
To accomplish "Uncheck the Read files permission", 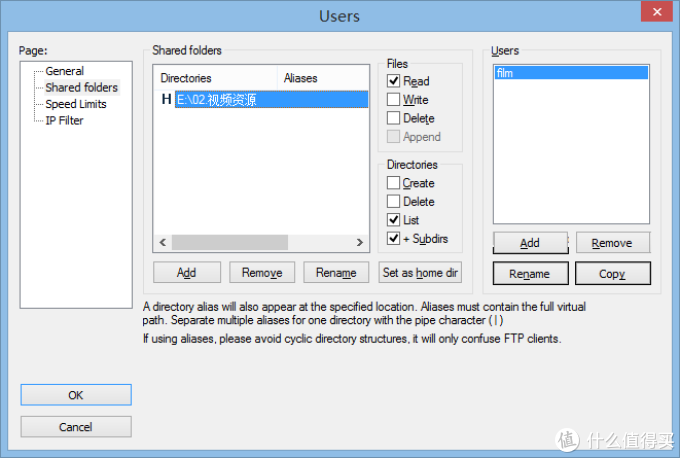I will point(394,81).
